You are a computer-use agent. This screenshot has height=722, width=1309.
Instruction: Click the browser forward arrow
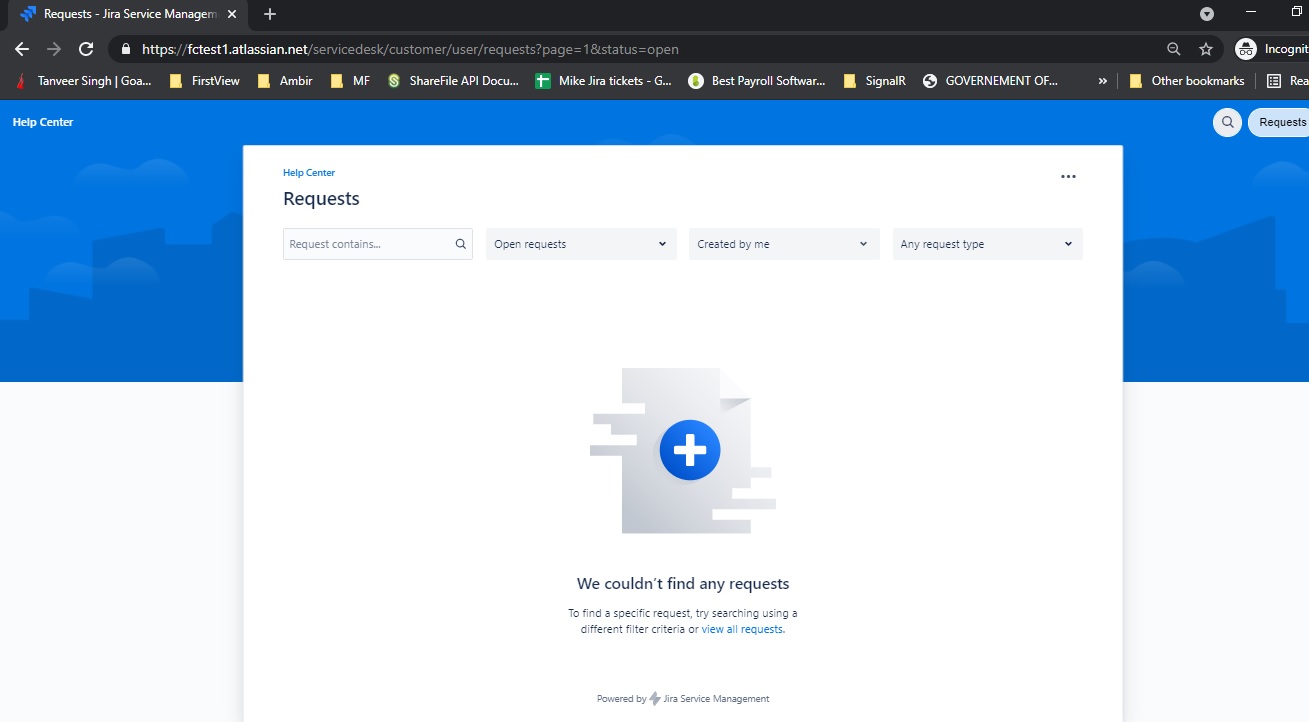click(x=54, y=49)
